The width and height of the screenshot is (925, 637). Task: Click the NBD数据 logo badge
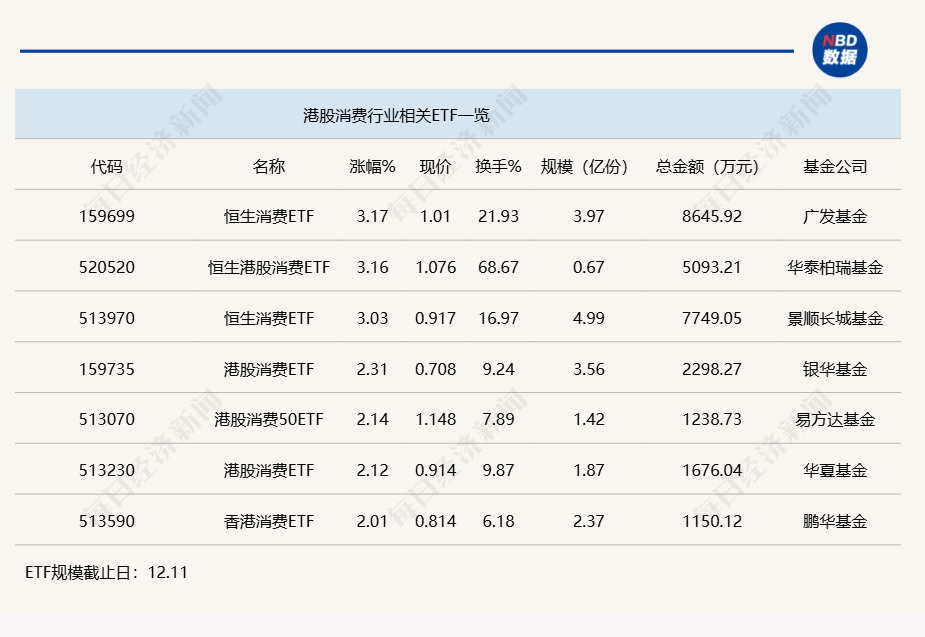pyautogui.click(x=839, y=50)
